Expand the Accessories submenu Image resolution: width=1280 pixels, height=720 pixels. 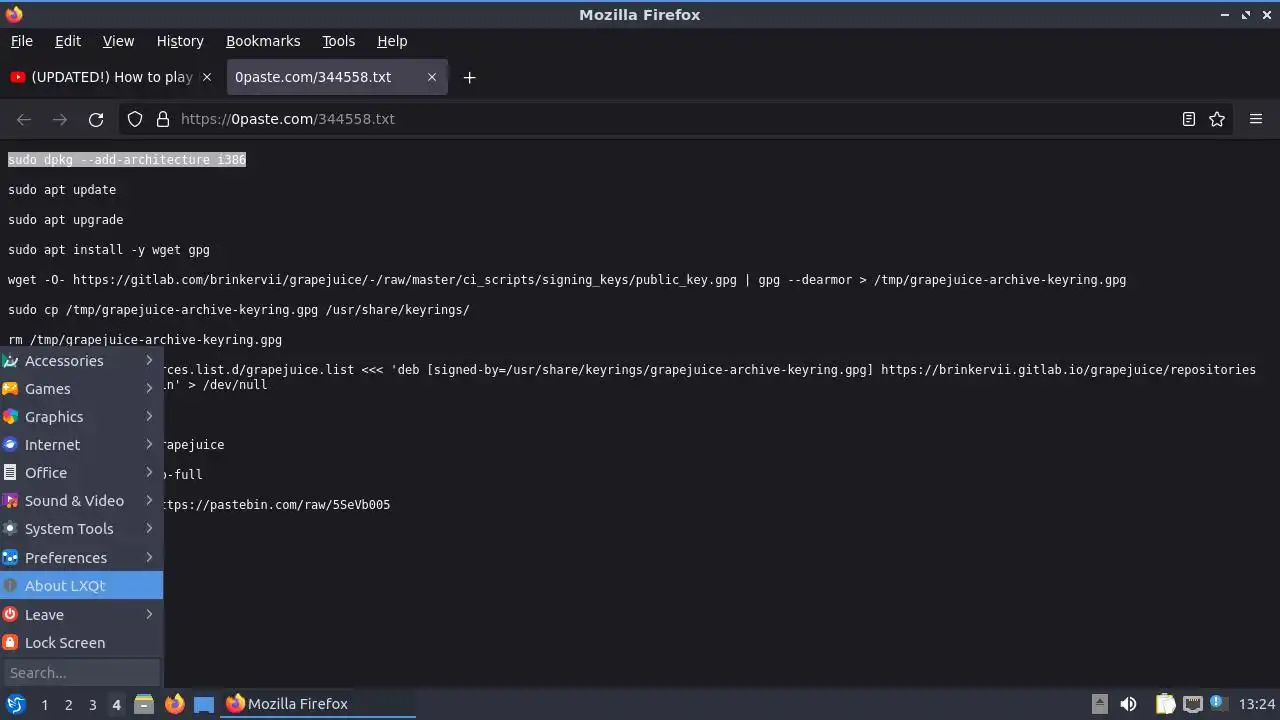[x=81, y=361]
